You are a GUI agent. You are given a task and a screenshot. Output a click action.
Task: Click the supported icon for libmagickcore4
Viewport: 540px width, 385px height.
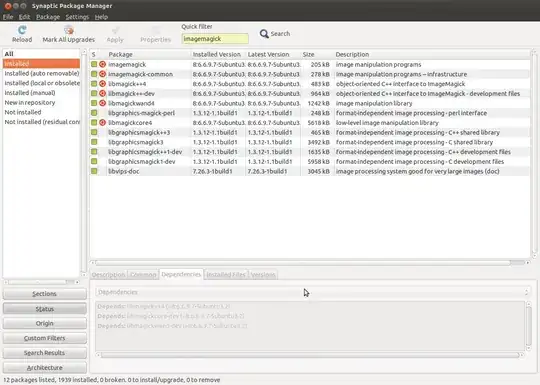pos(102,123)
